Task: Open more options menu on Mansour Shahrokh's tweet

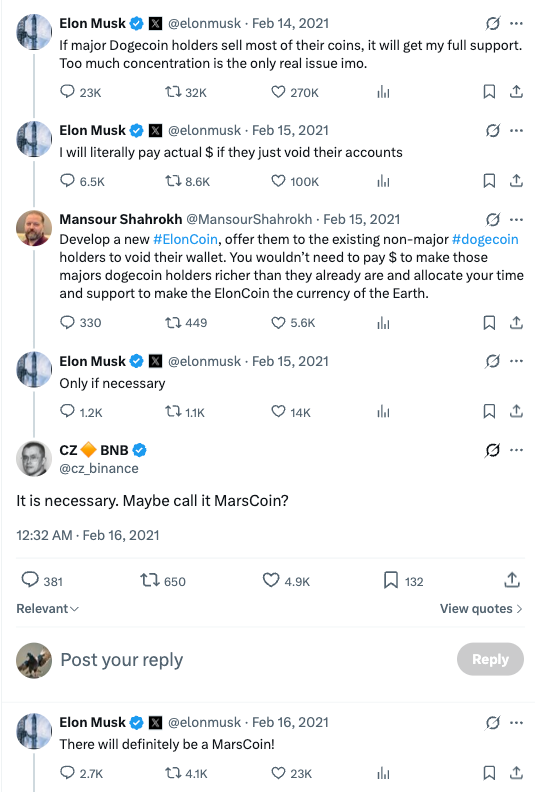Action: click(x=516, y=219)
